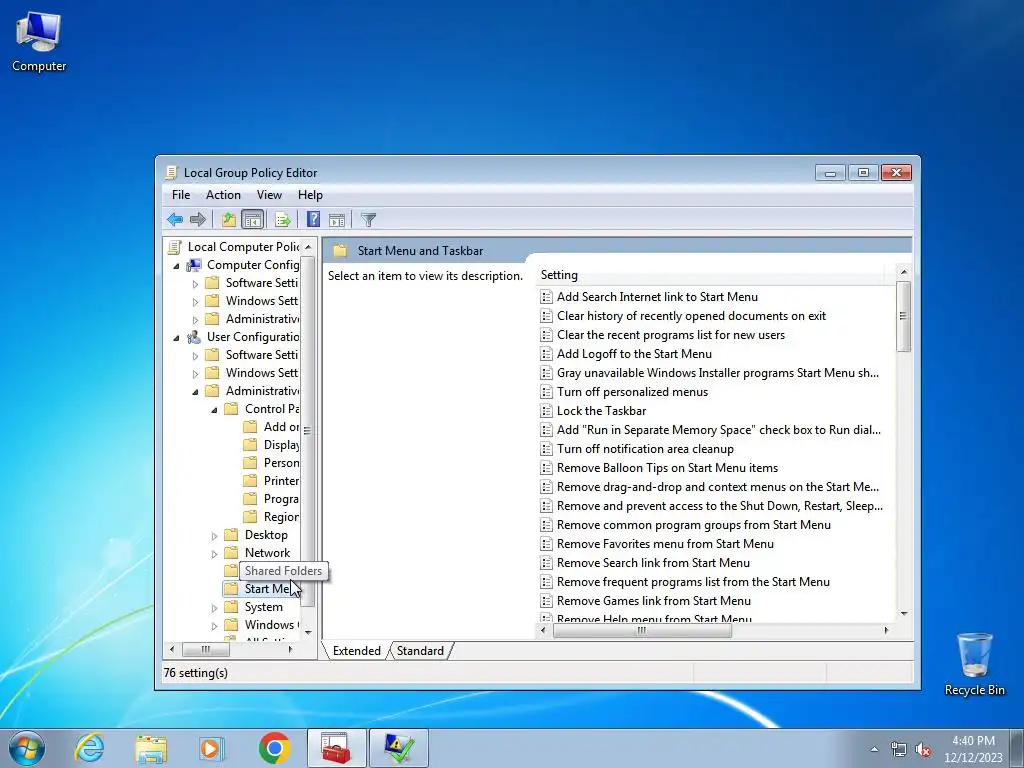Collapse the Control Panel tree node
This screenshot has height=768, width=1024.
pos(214,409)
